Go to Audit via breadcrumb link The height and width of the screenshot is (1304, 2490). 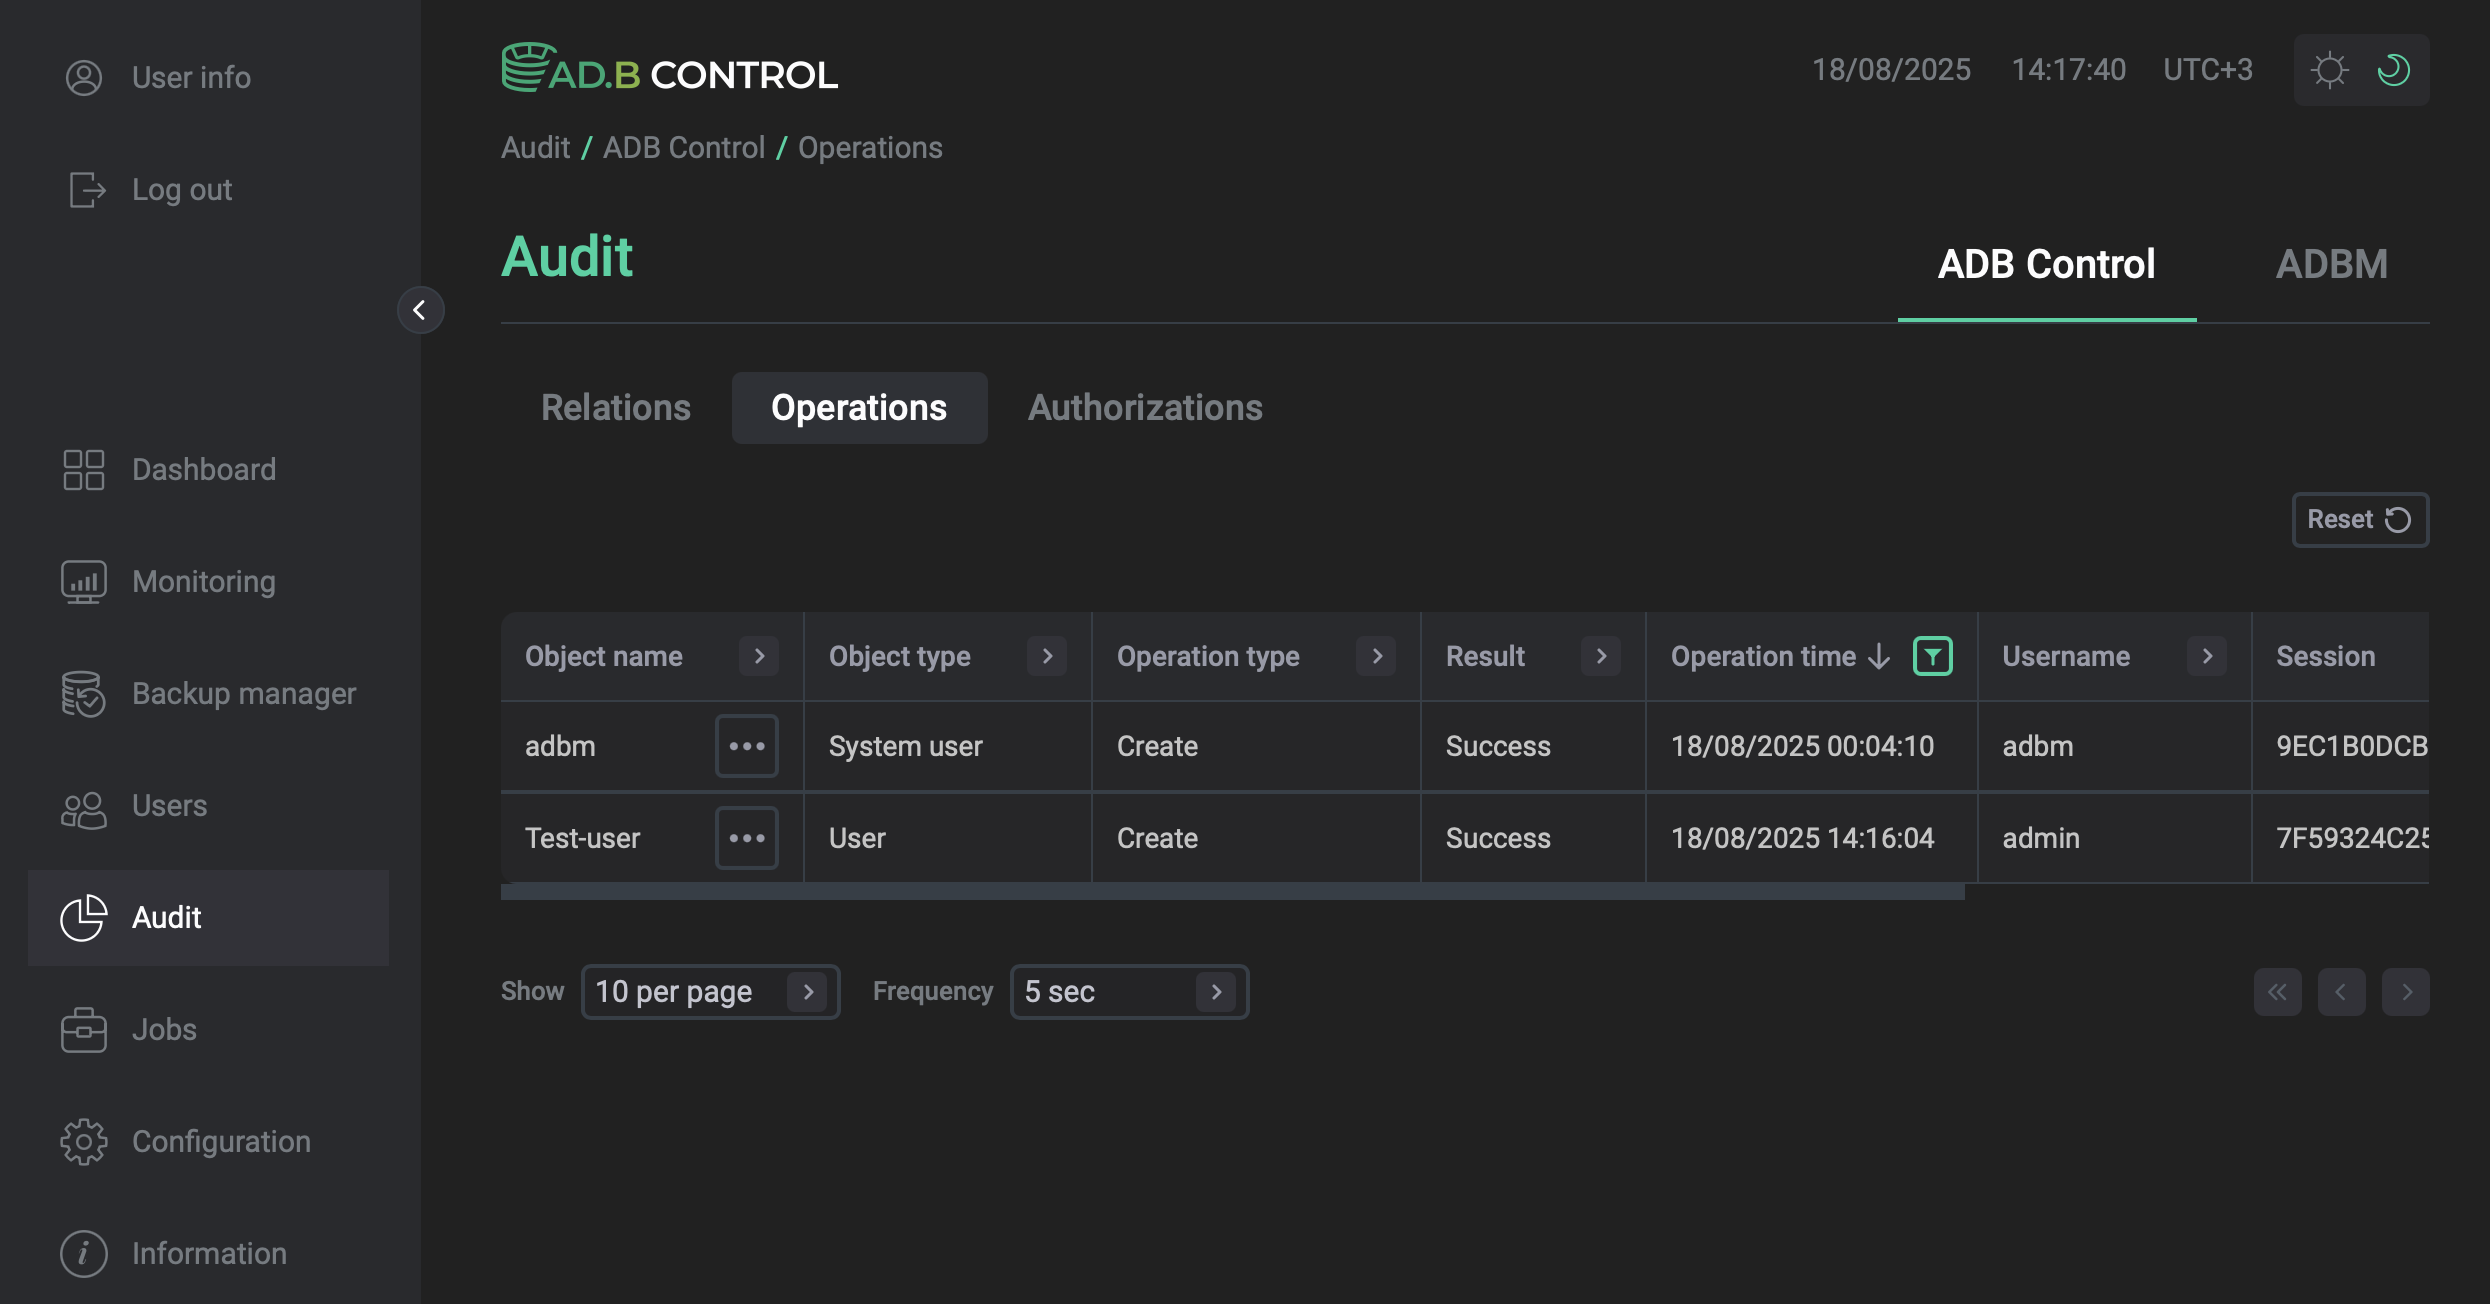[535, 147]
